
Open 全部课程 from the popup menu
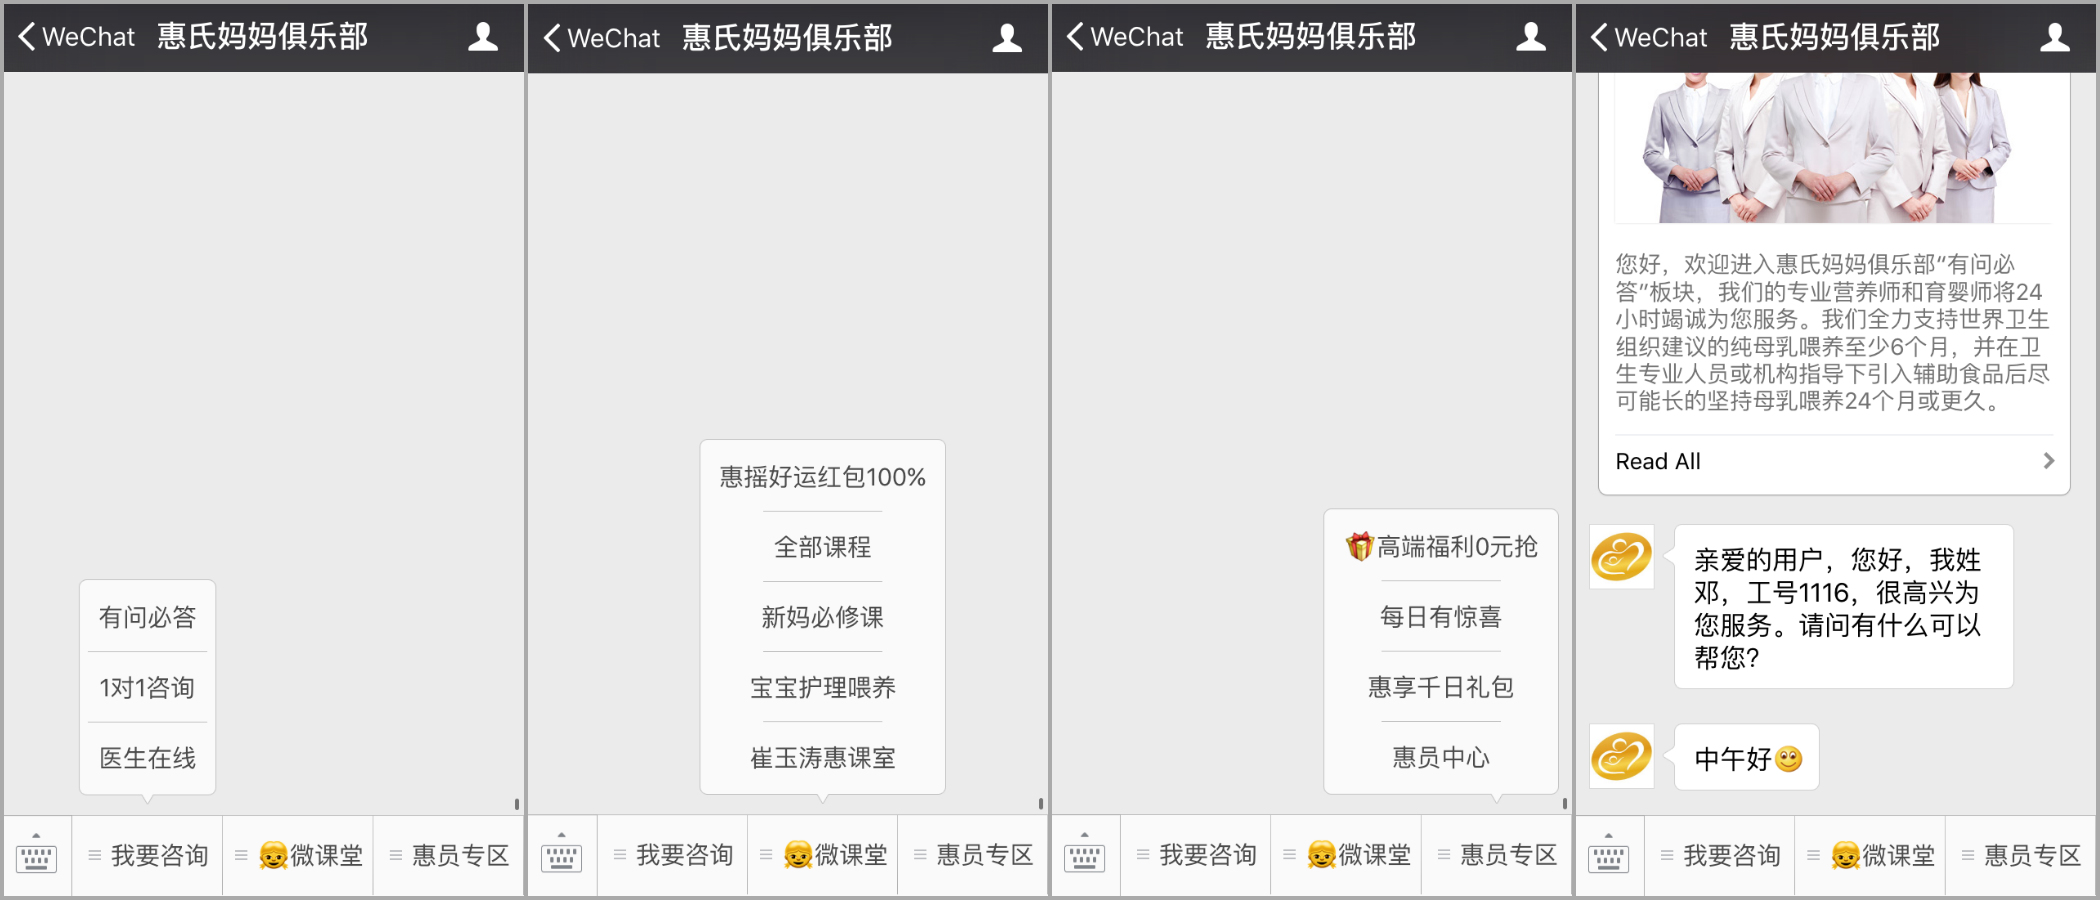(823, 547)
